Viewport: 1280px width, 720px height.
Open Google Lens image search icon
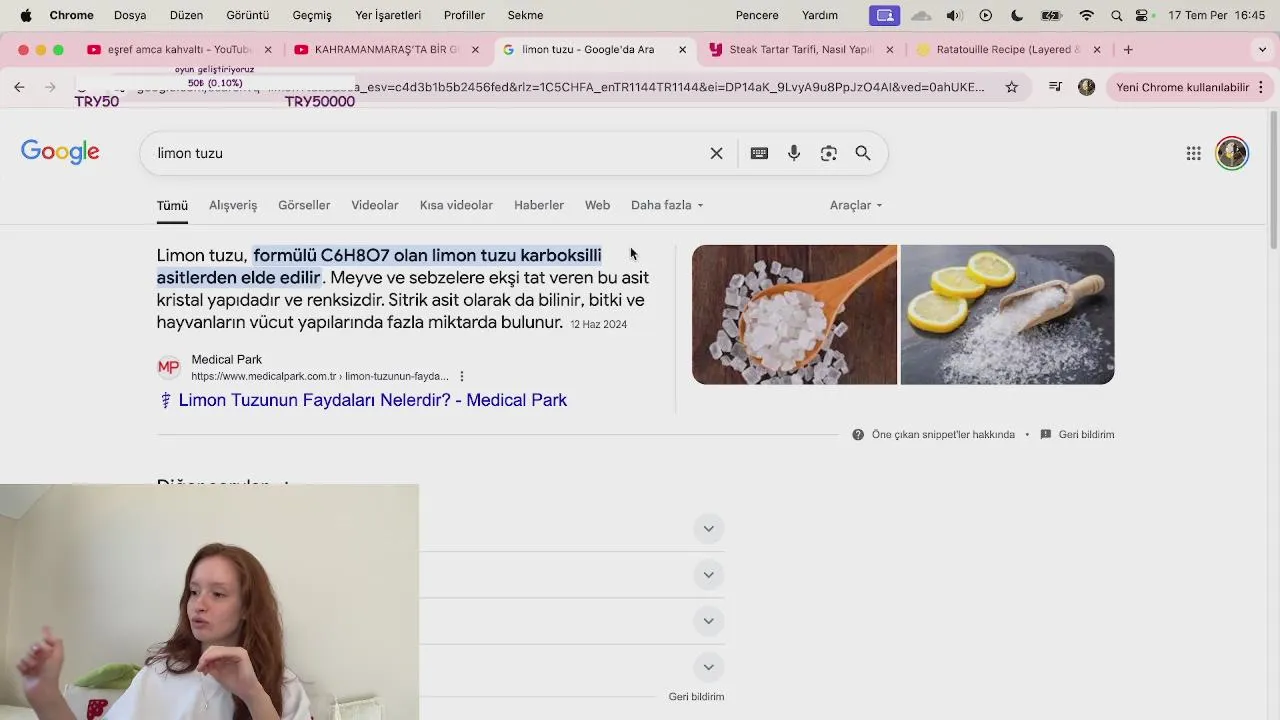[x=828, y=153]
